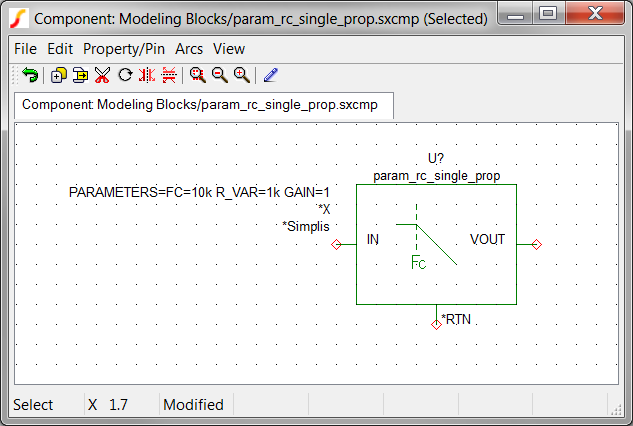
Task: Click the red scissors Cut icon
Action: point(102,75)
